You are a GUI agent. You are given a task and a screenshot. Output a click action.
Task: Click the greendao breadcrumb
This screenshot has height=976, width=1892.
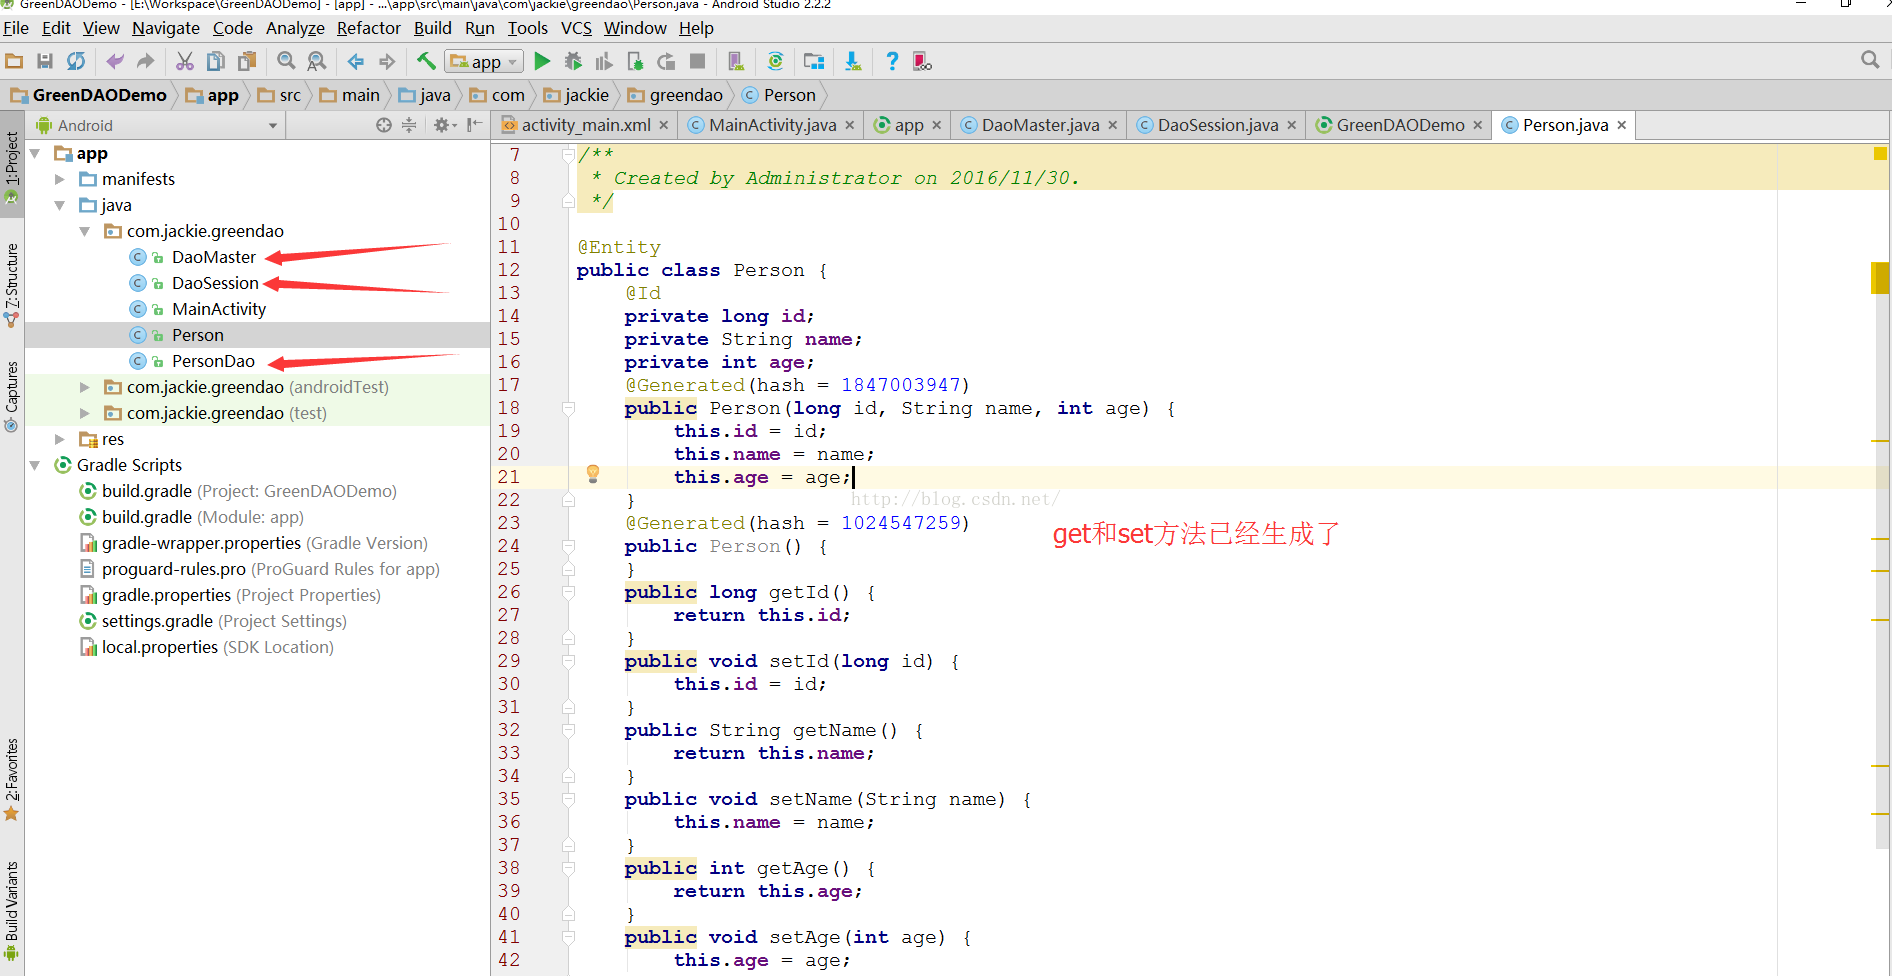point(675,95)
